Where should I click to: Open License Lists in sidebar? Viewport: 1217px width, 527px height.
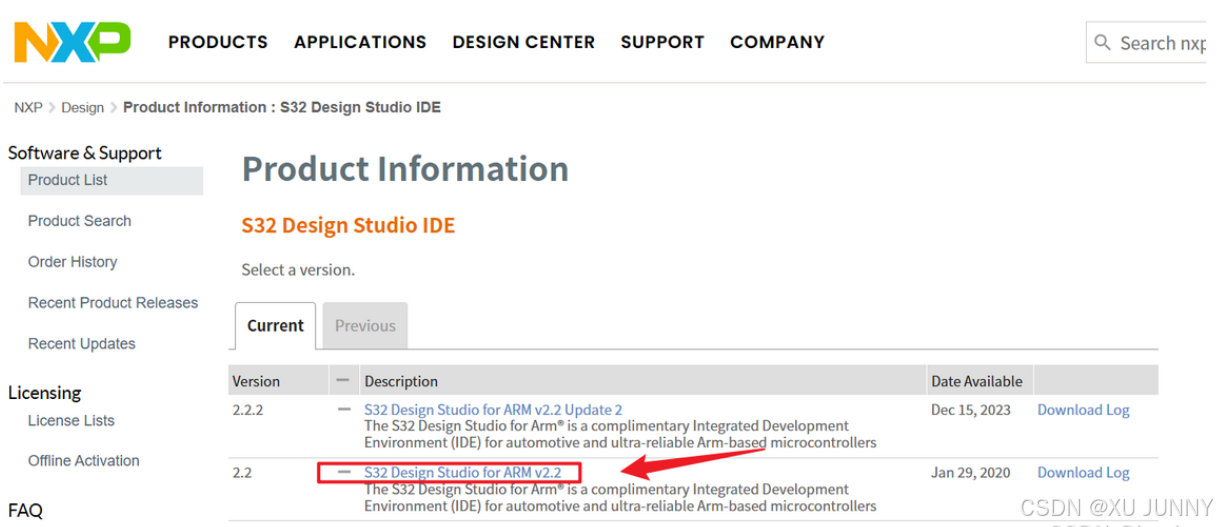[x=71, y=421]
